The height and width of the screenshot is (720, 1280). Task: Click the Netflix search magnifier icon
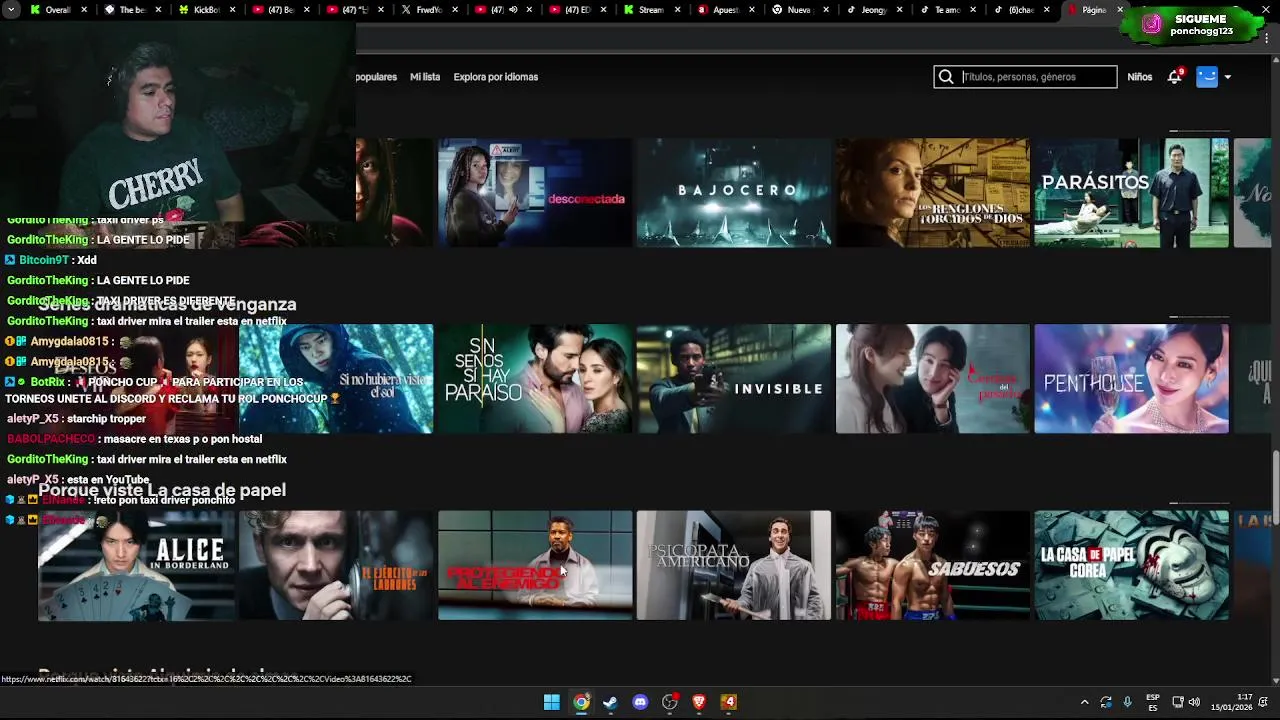point(946,77)
